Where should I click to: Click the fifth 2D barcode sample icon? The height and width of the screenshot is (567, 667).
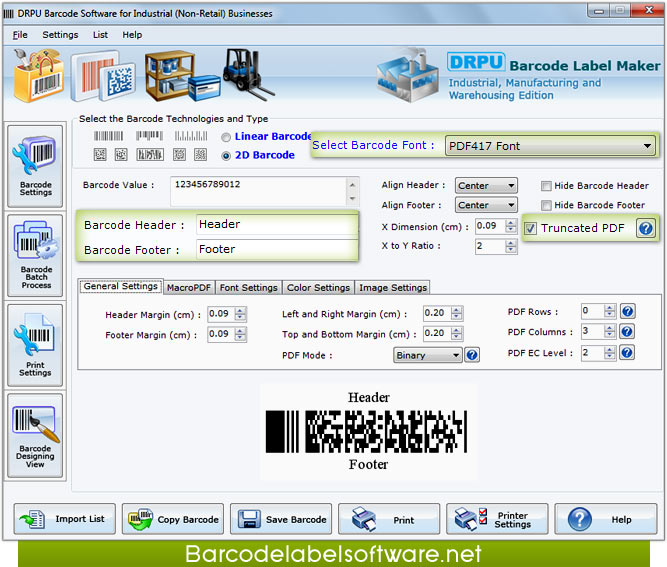coord(200,154)
